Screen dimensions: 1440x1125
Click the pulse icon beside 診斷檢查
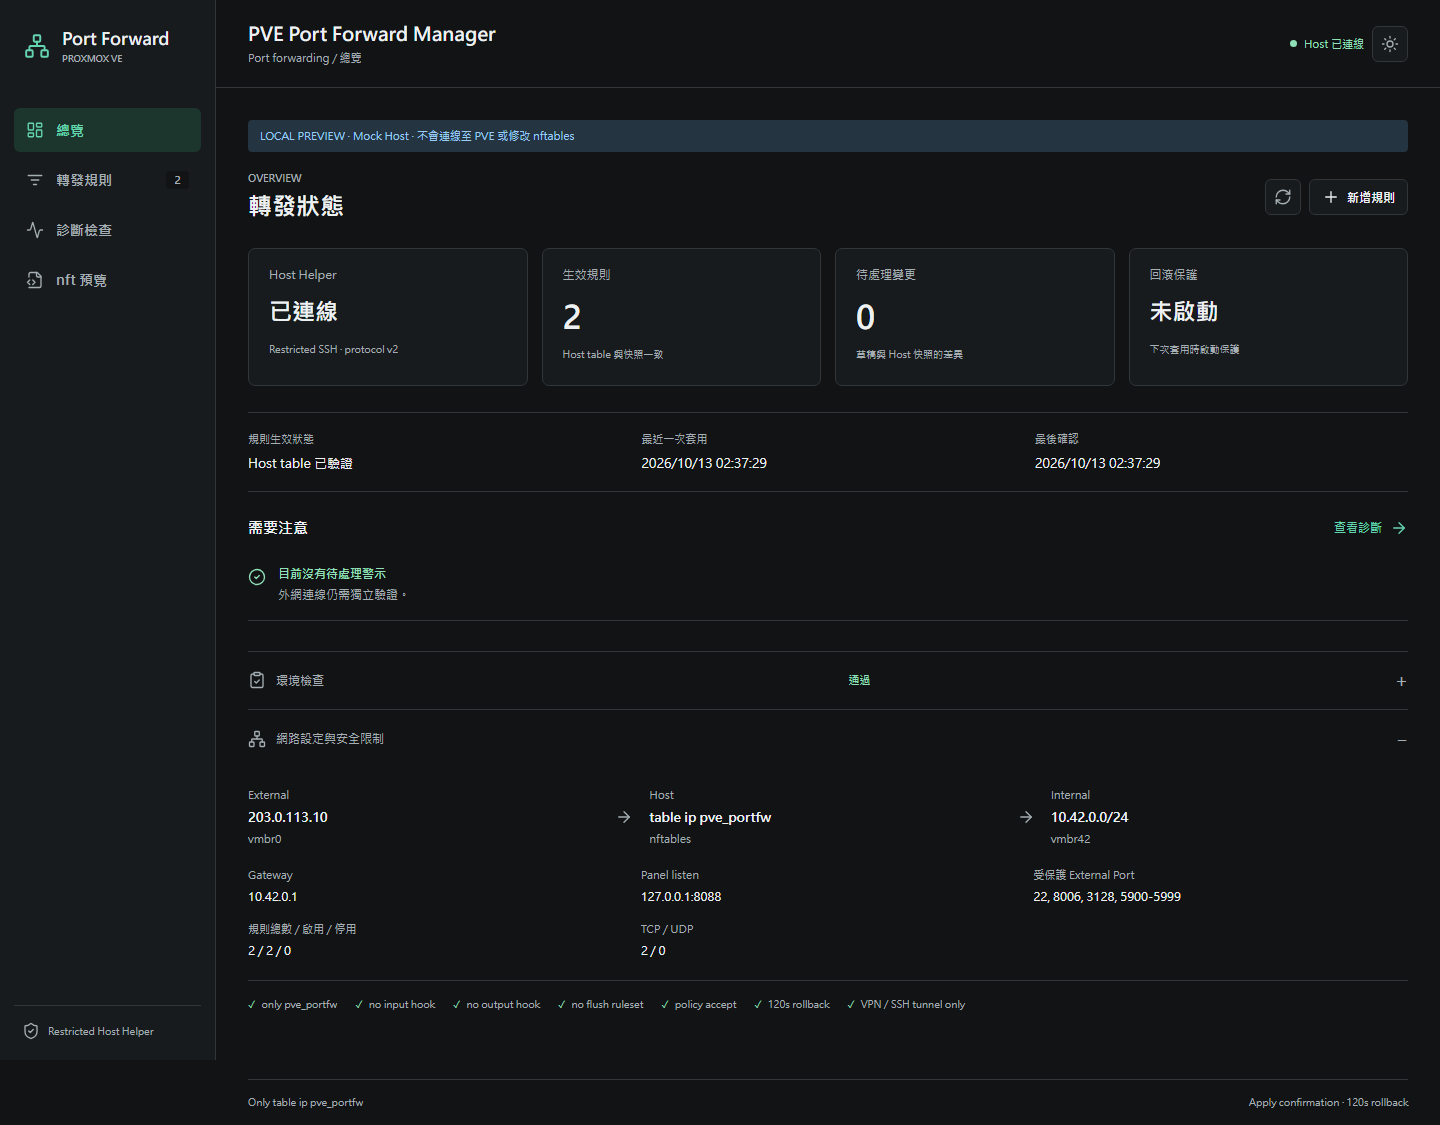point(35,230)
